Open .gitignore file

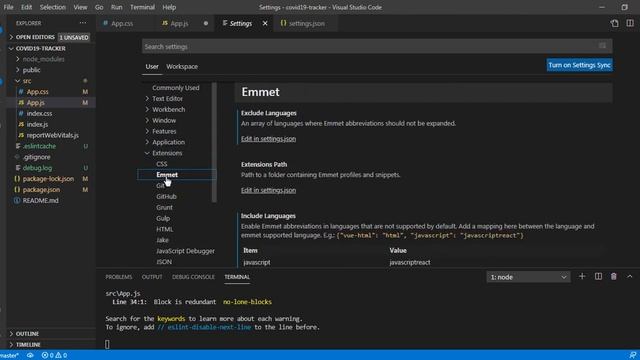click(36, 157)
